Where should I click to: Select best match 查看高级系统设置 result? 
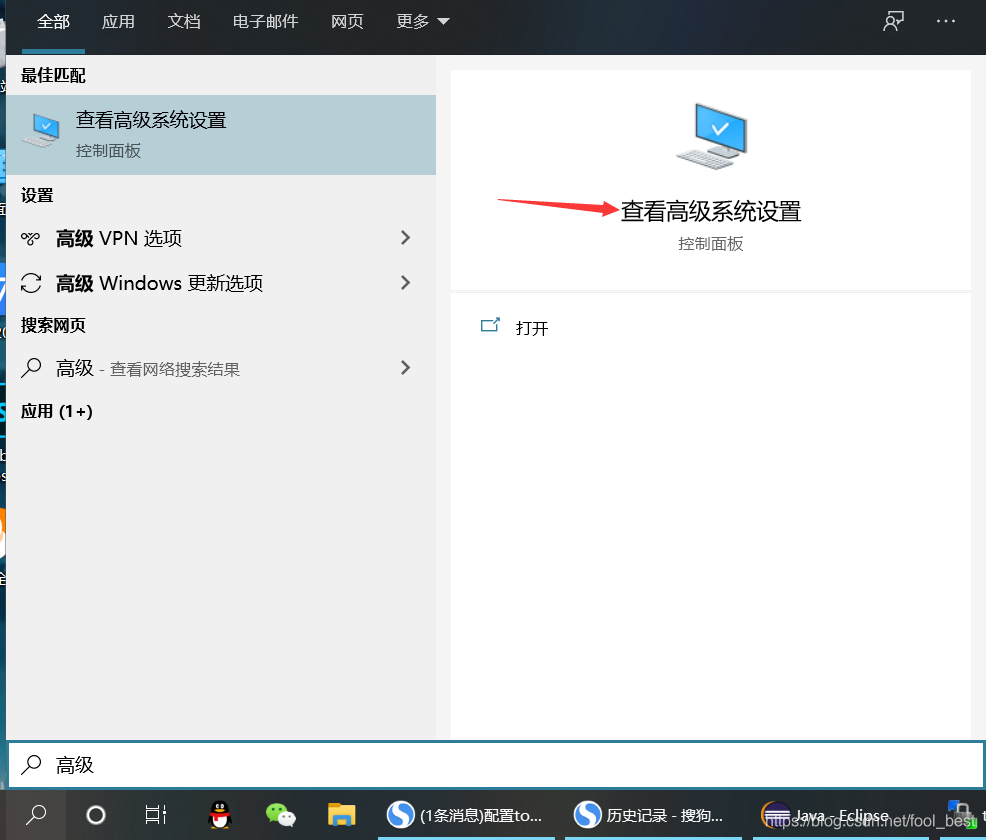(221, 135)
